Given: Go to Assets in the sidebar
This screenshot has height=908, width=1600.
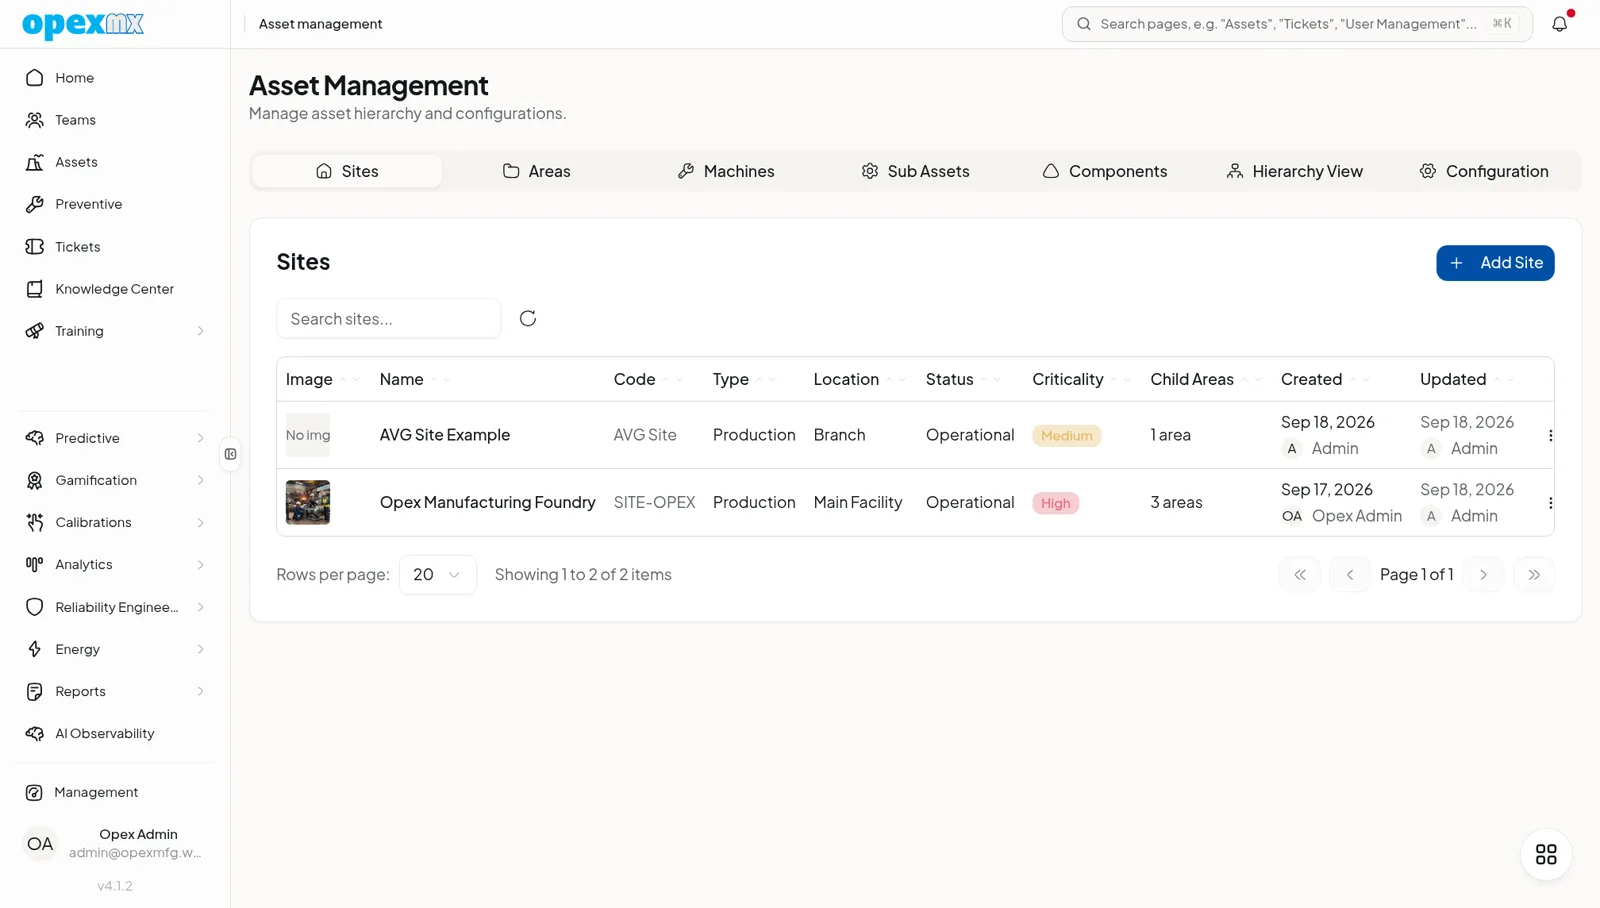Looking at the screenshot, I should tap(115, 162).
